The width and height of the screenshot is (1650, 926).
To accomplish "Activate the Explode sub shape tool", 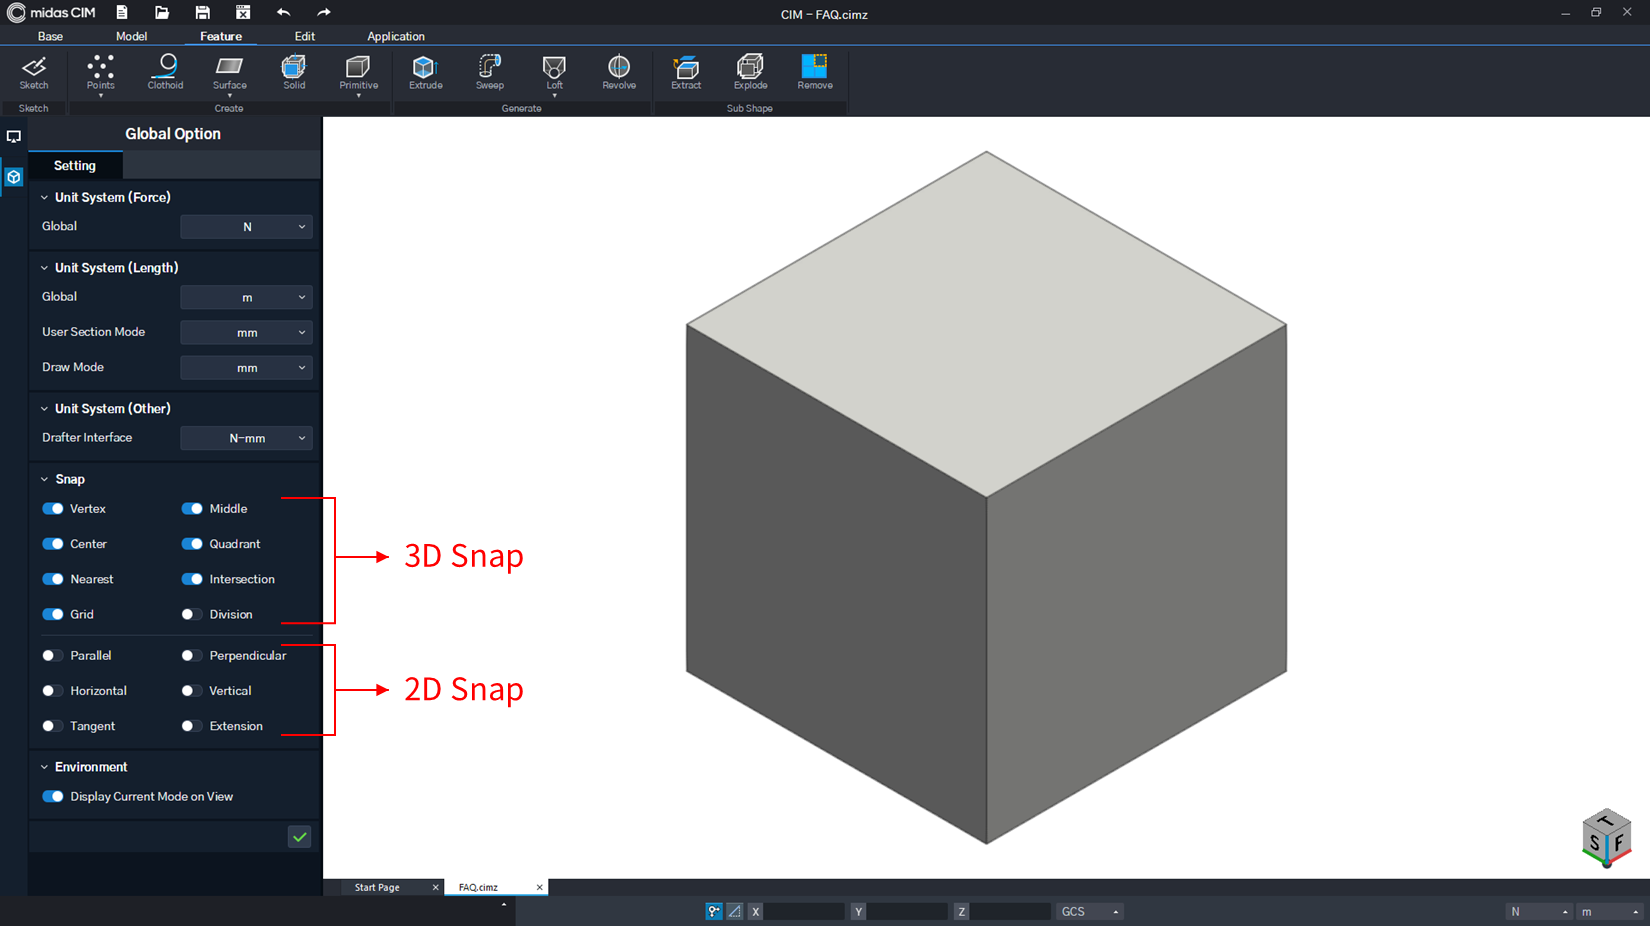I will 750,72.
